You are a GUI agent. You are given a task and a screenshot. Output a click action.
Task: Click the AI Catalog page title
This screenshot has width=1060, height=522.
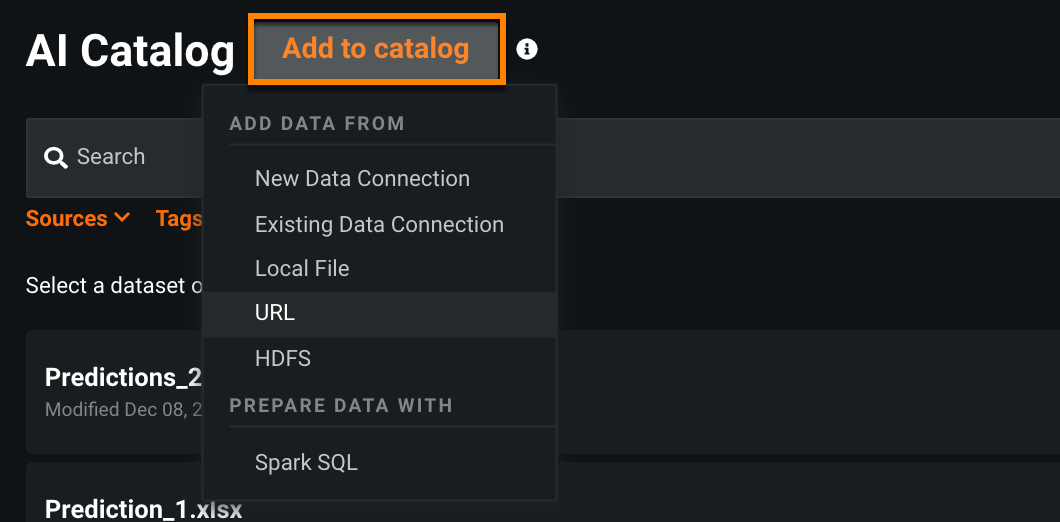point(130,50)
